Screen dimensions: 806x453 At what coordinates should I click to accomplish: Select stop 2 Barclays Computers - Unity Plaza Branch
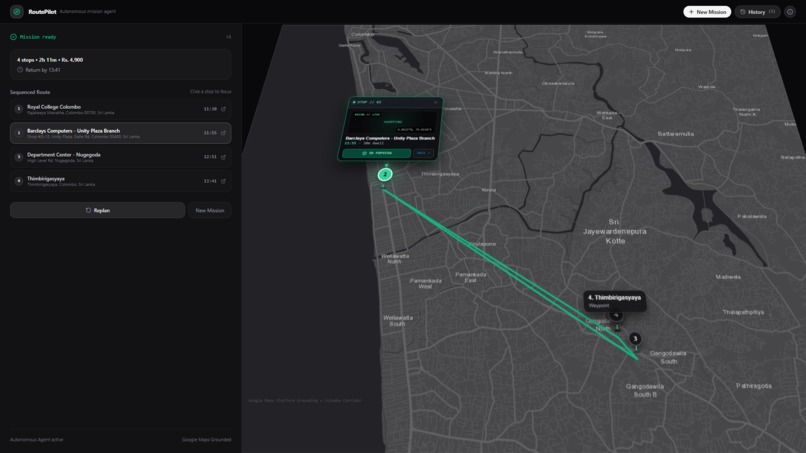pos(120,133)
